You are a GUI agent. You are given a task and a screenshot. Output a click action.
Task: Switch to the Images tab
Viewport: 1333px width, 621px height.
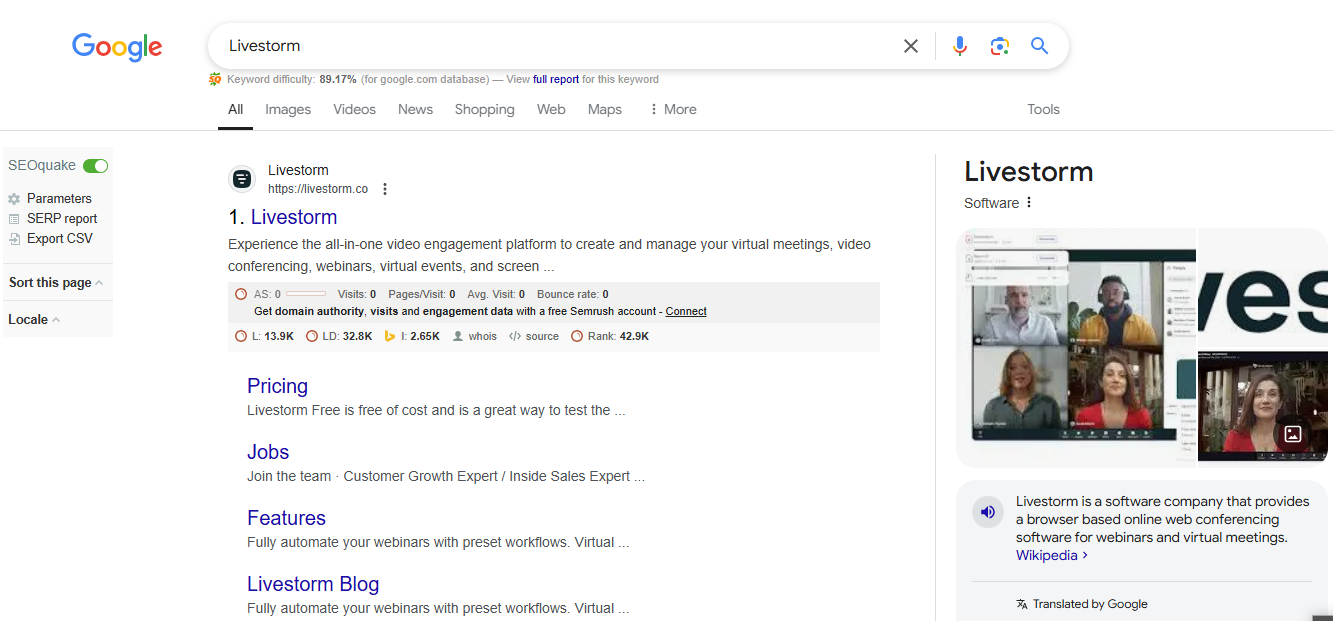(x=288, y=109)
